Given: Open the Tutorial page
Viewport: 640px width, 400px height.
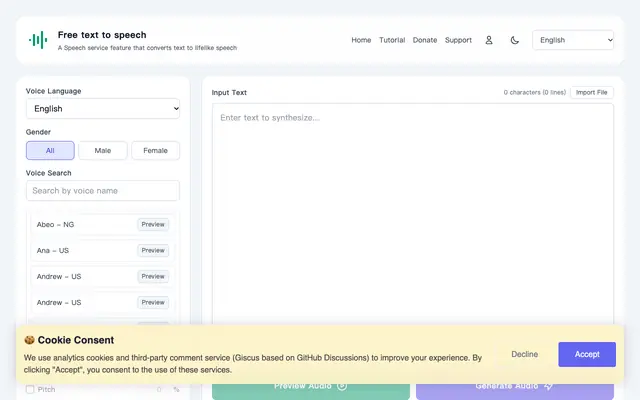Looking at the screenshot, I should coord(392,40).
